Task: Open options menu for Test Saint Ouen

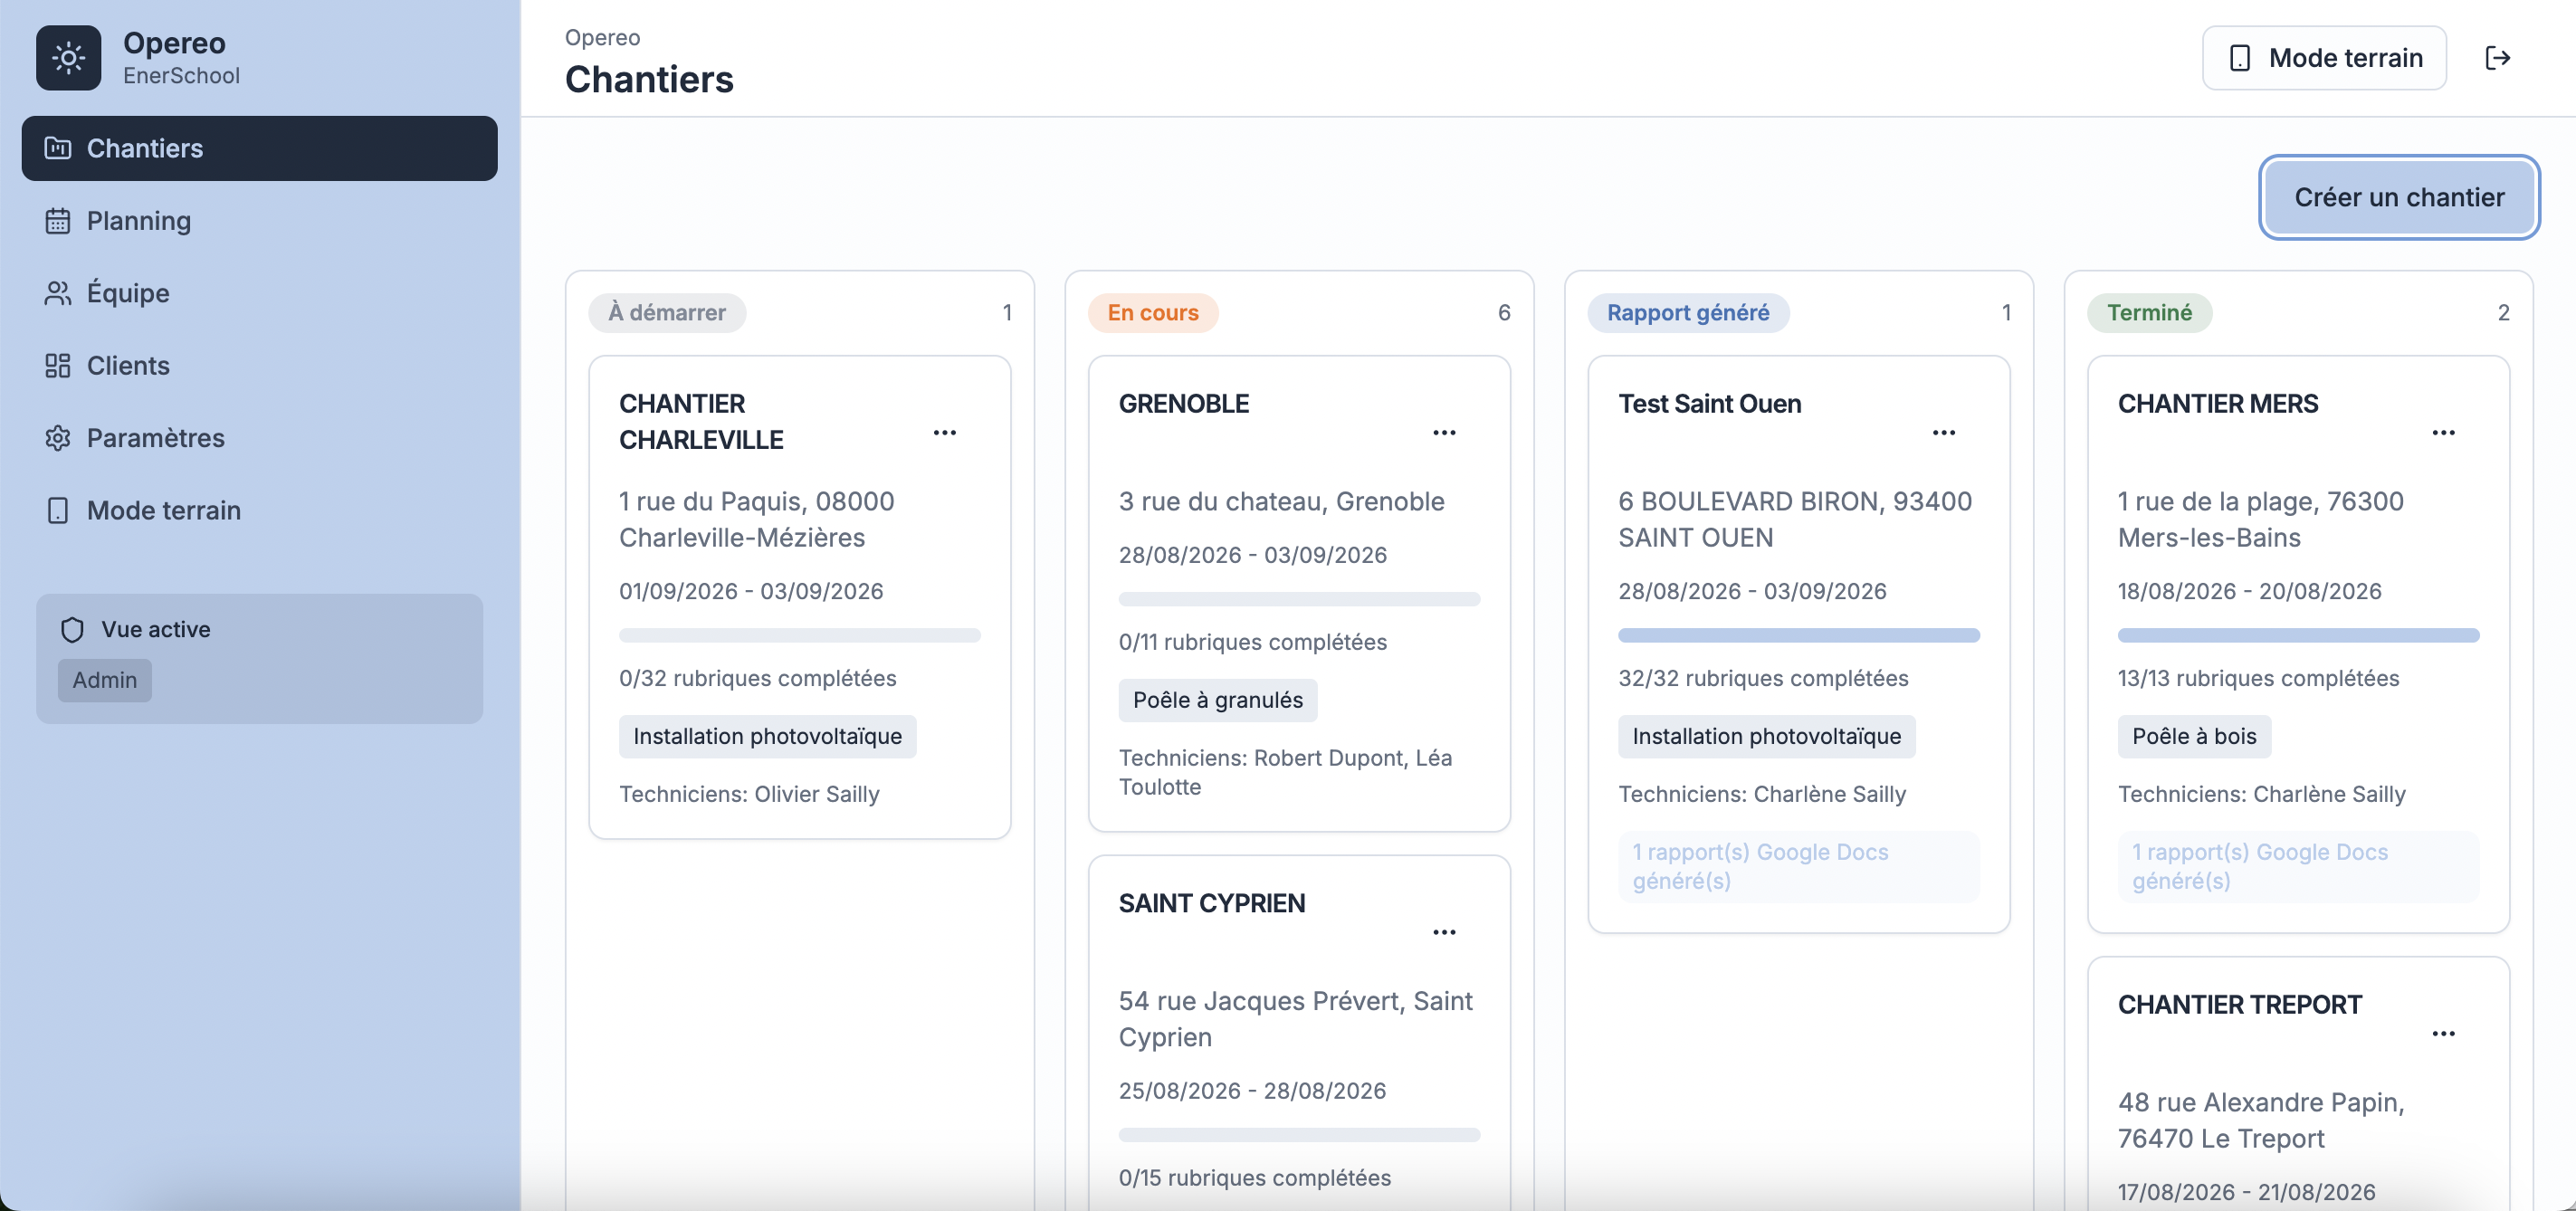Action: pyautogui.click(x=1943, y=433)
